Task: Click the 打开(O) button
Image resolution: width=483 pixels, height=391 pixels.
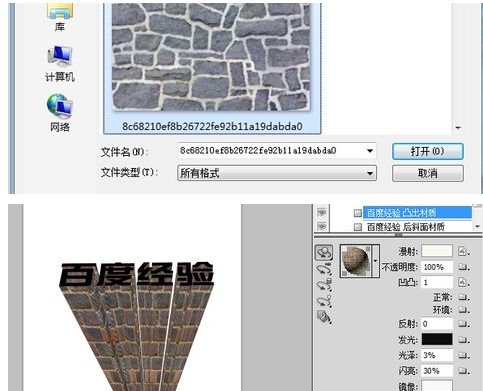Action: [428, 152]
